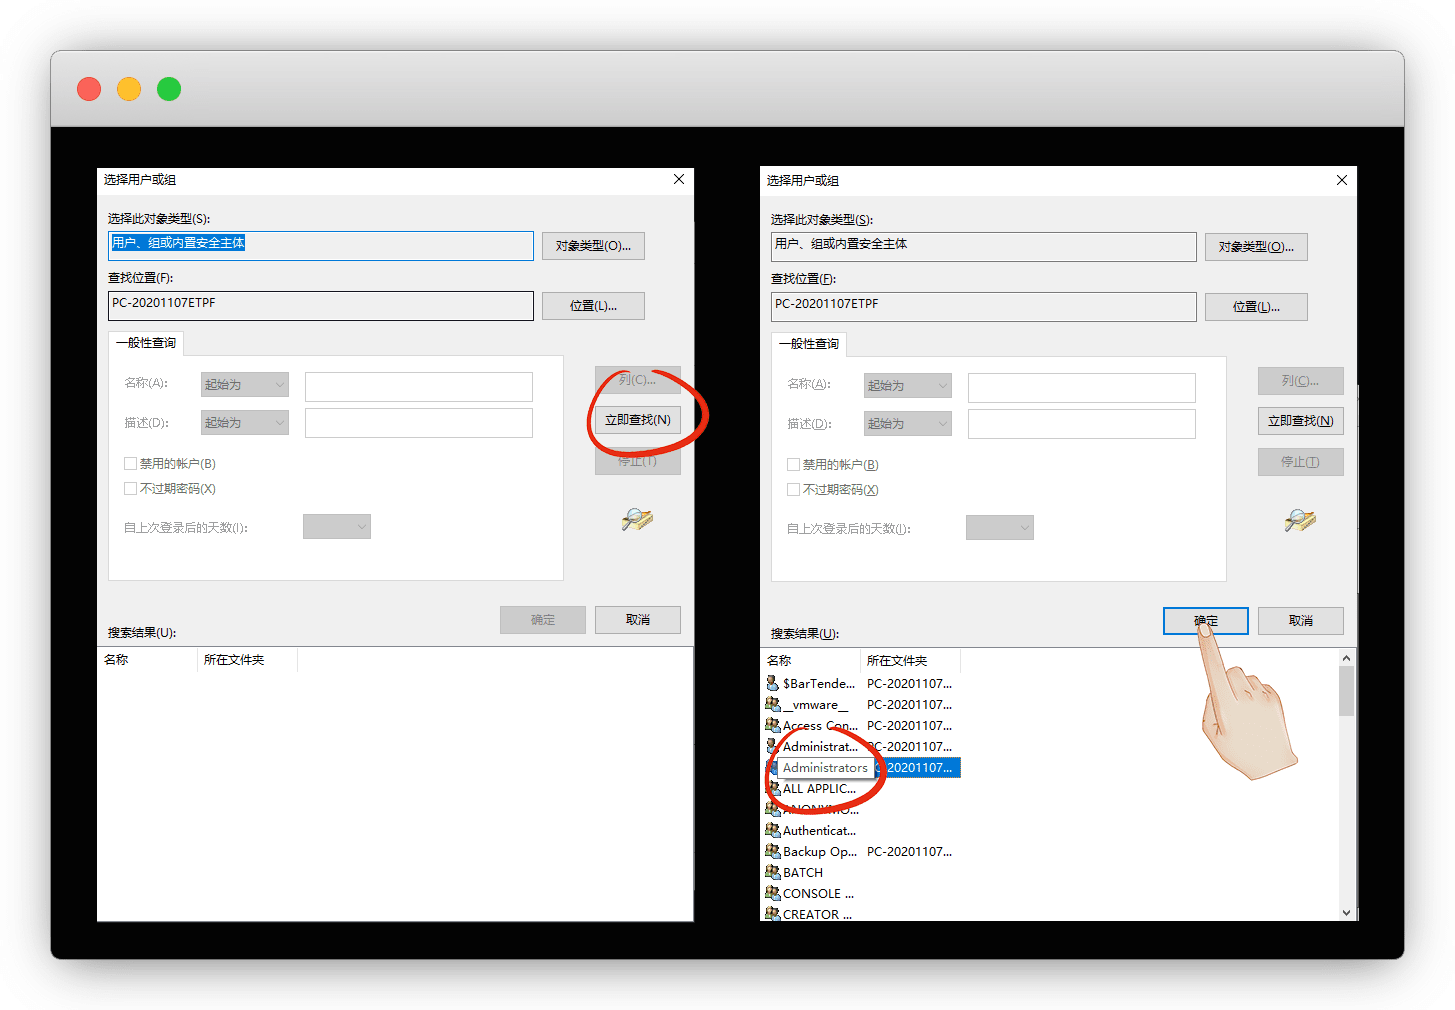Expand days since last logon dropdown in left dialog

[337, 527]
